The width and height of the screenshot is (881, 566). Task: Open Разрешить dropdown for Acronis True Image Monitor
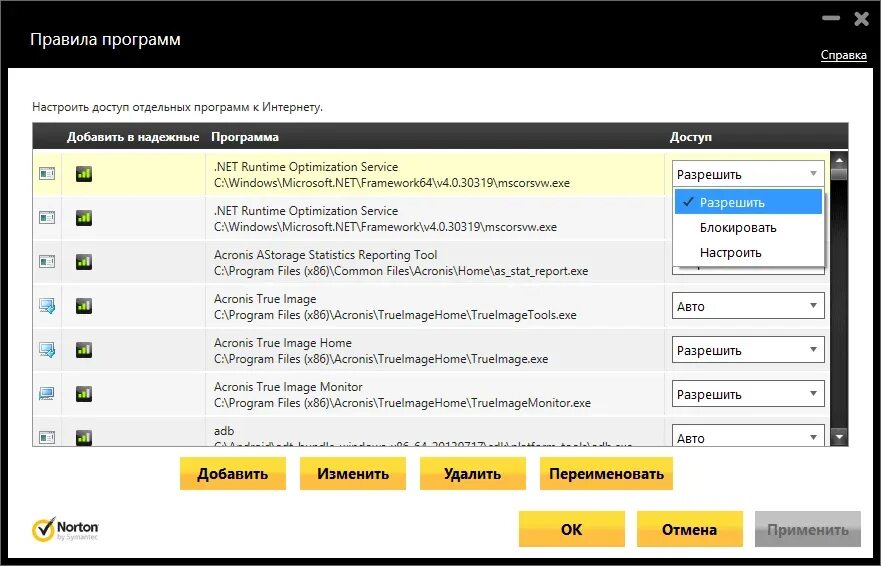[748, 393]
